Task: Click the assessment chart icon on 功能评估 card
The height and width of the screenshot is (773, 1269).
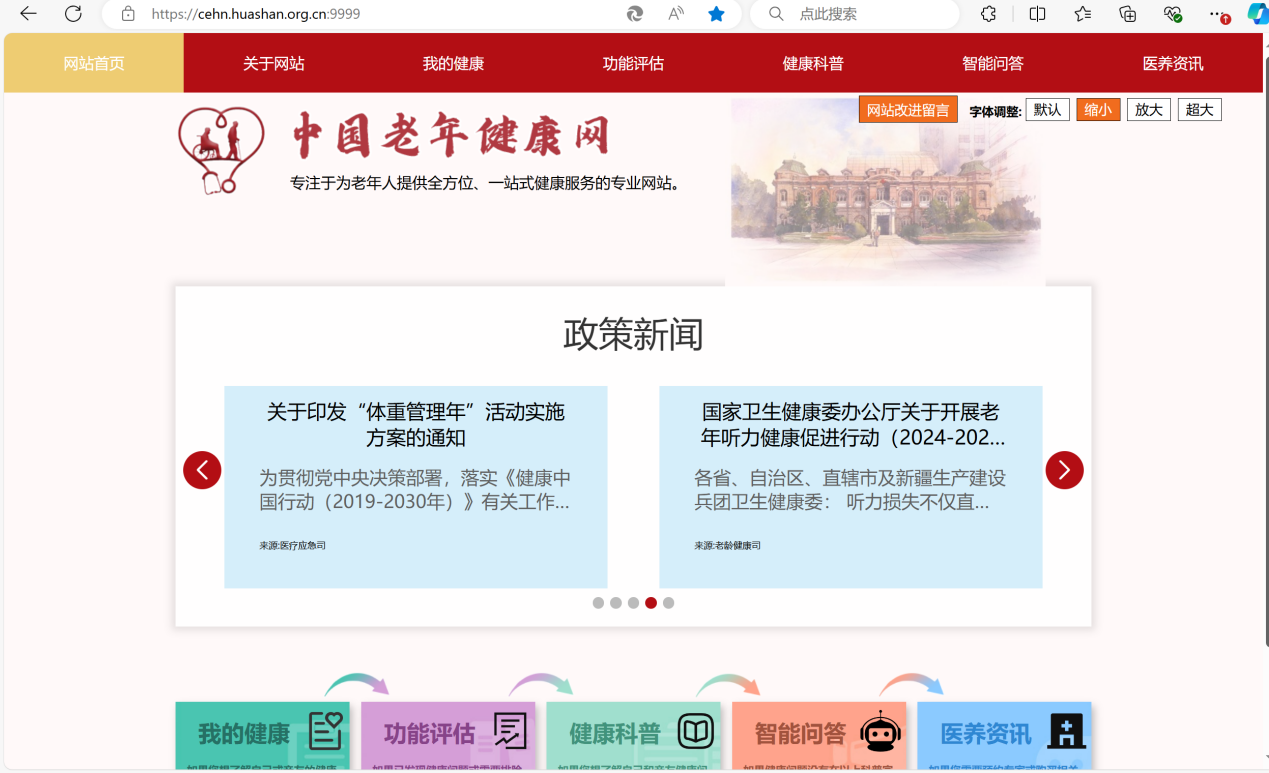Action: [509, 732]
